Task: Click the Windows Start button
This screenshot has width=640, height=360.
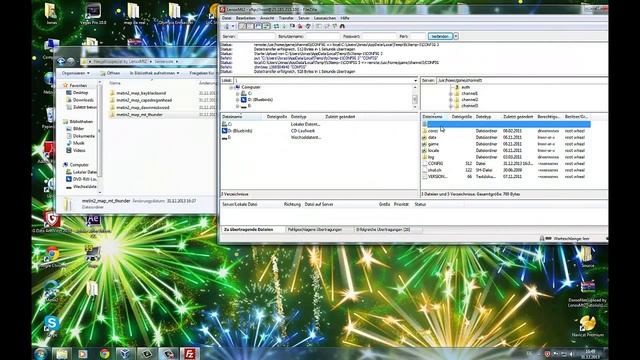Action: pos(40,353)
